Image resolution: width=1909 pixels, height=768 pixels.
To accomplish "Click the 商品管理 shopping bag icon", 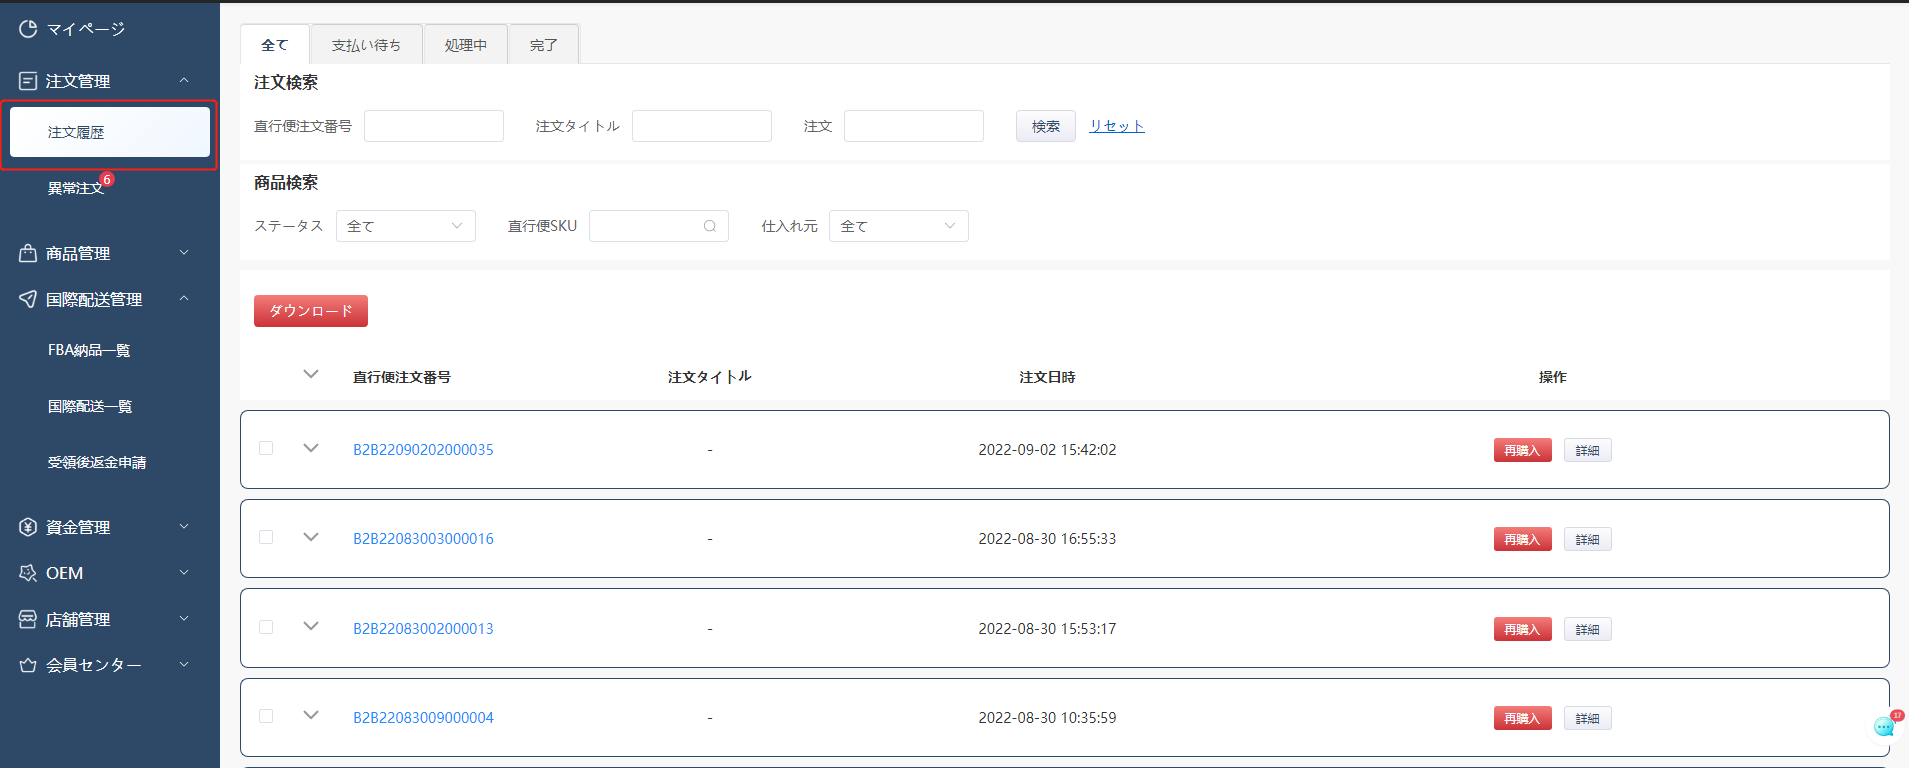I will 28,254.
